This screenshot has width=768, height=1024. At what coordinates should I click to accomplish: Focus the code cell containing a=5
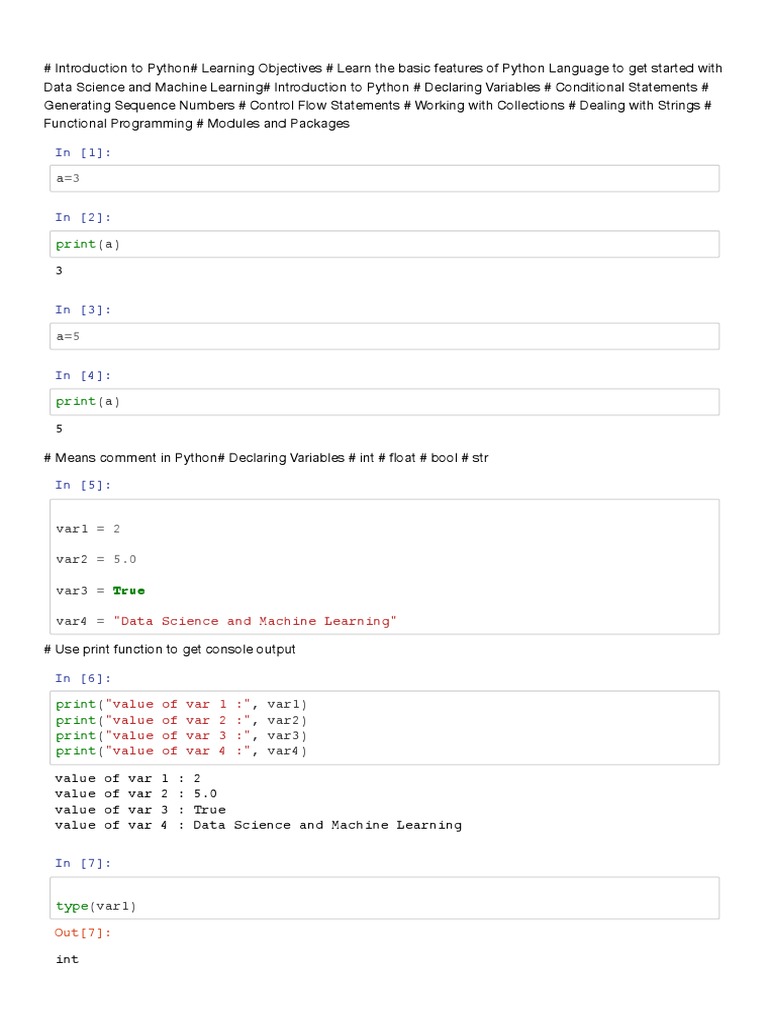click(385, 336)
